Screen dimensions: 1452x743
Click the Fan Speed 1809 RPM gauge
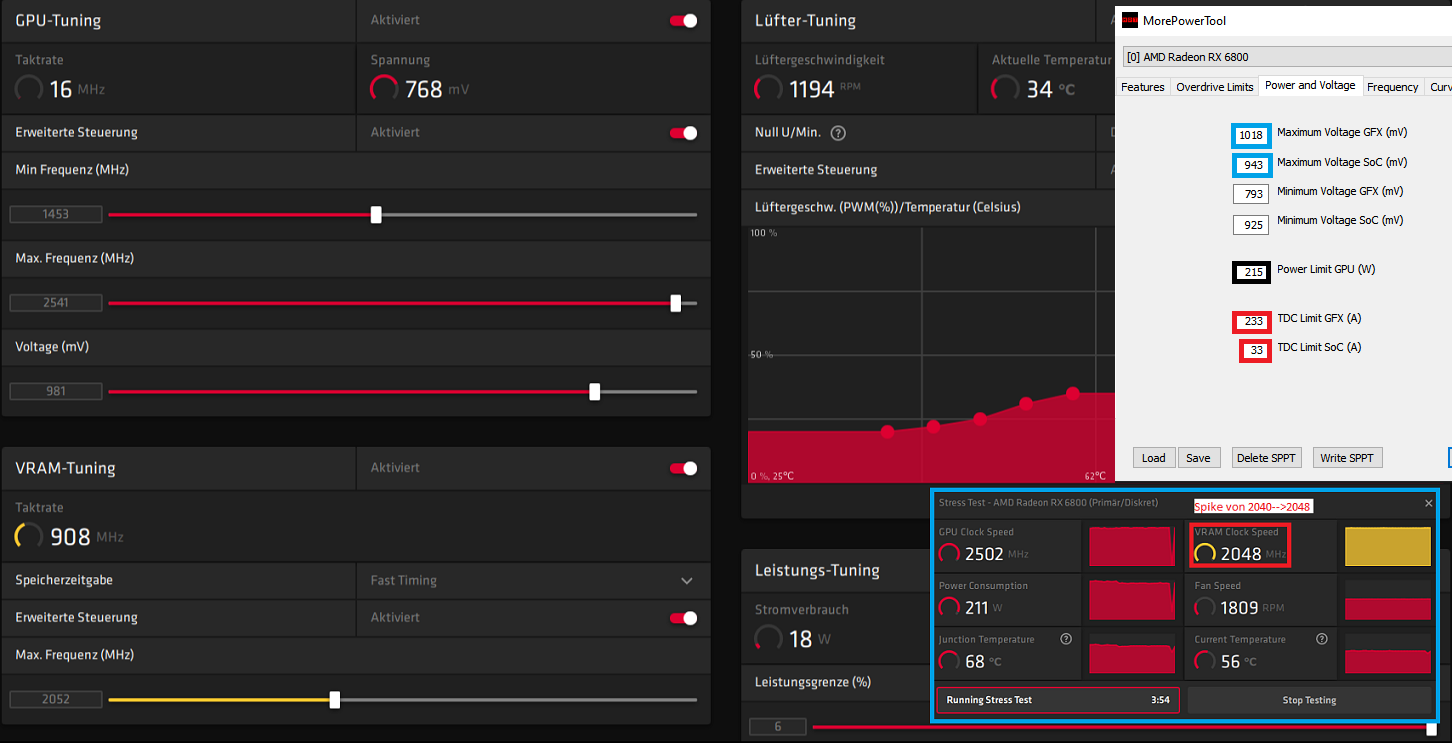(1206, 607)
